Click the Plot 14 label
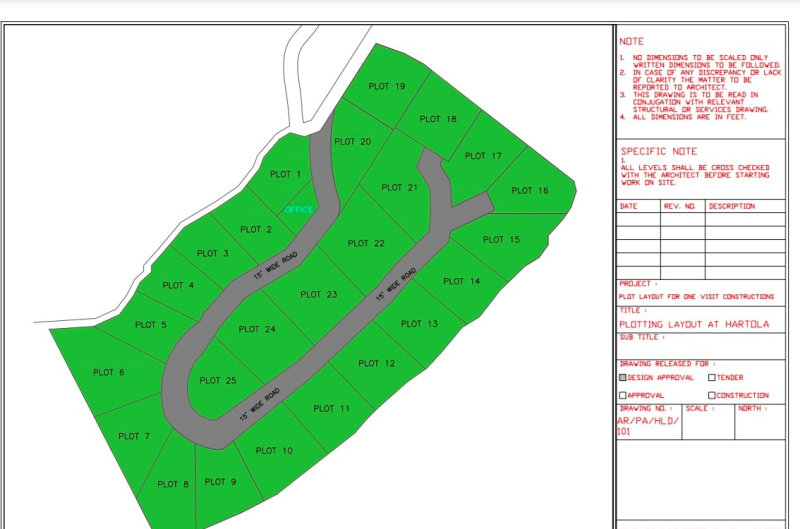This screenshot has width=800, height=529. 461,281
